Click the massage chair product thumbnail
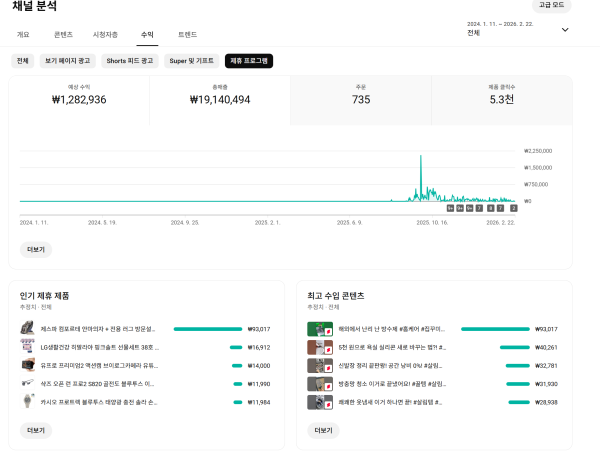Screen dimensions: 600x452 (27, 329)
